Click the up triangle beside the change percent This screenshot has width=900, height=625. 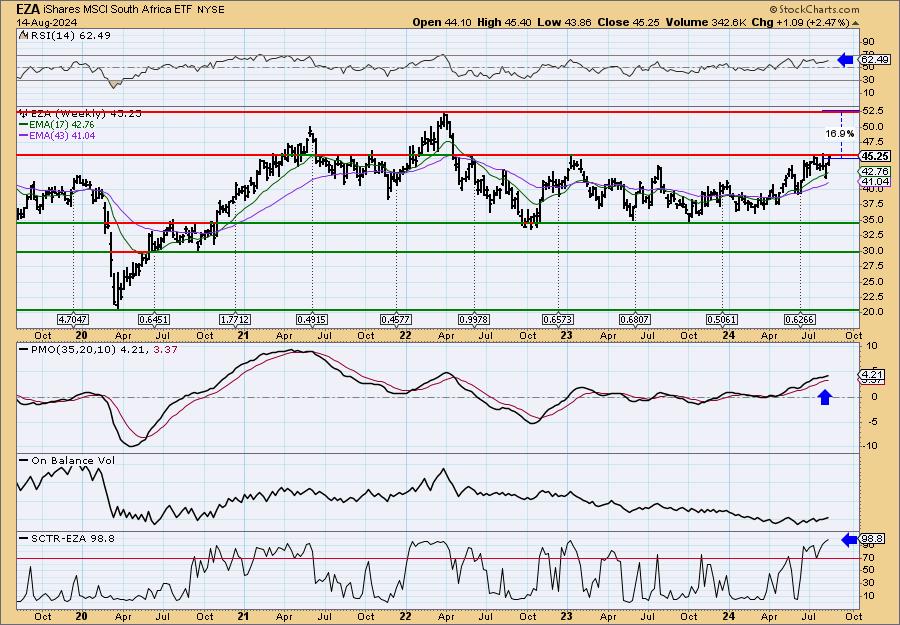pyautogui.click(x=855, y=23)
